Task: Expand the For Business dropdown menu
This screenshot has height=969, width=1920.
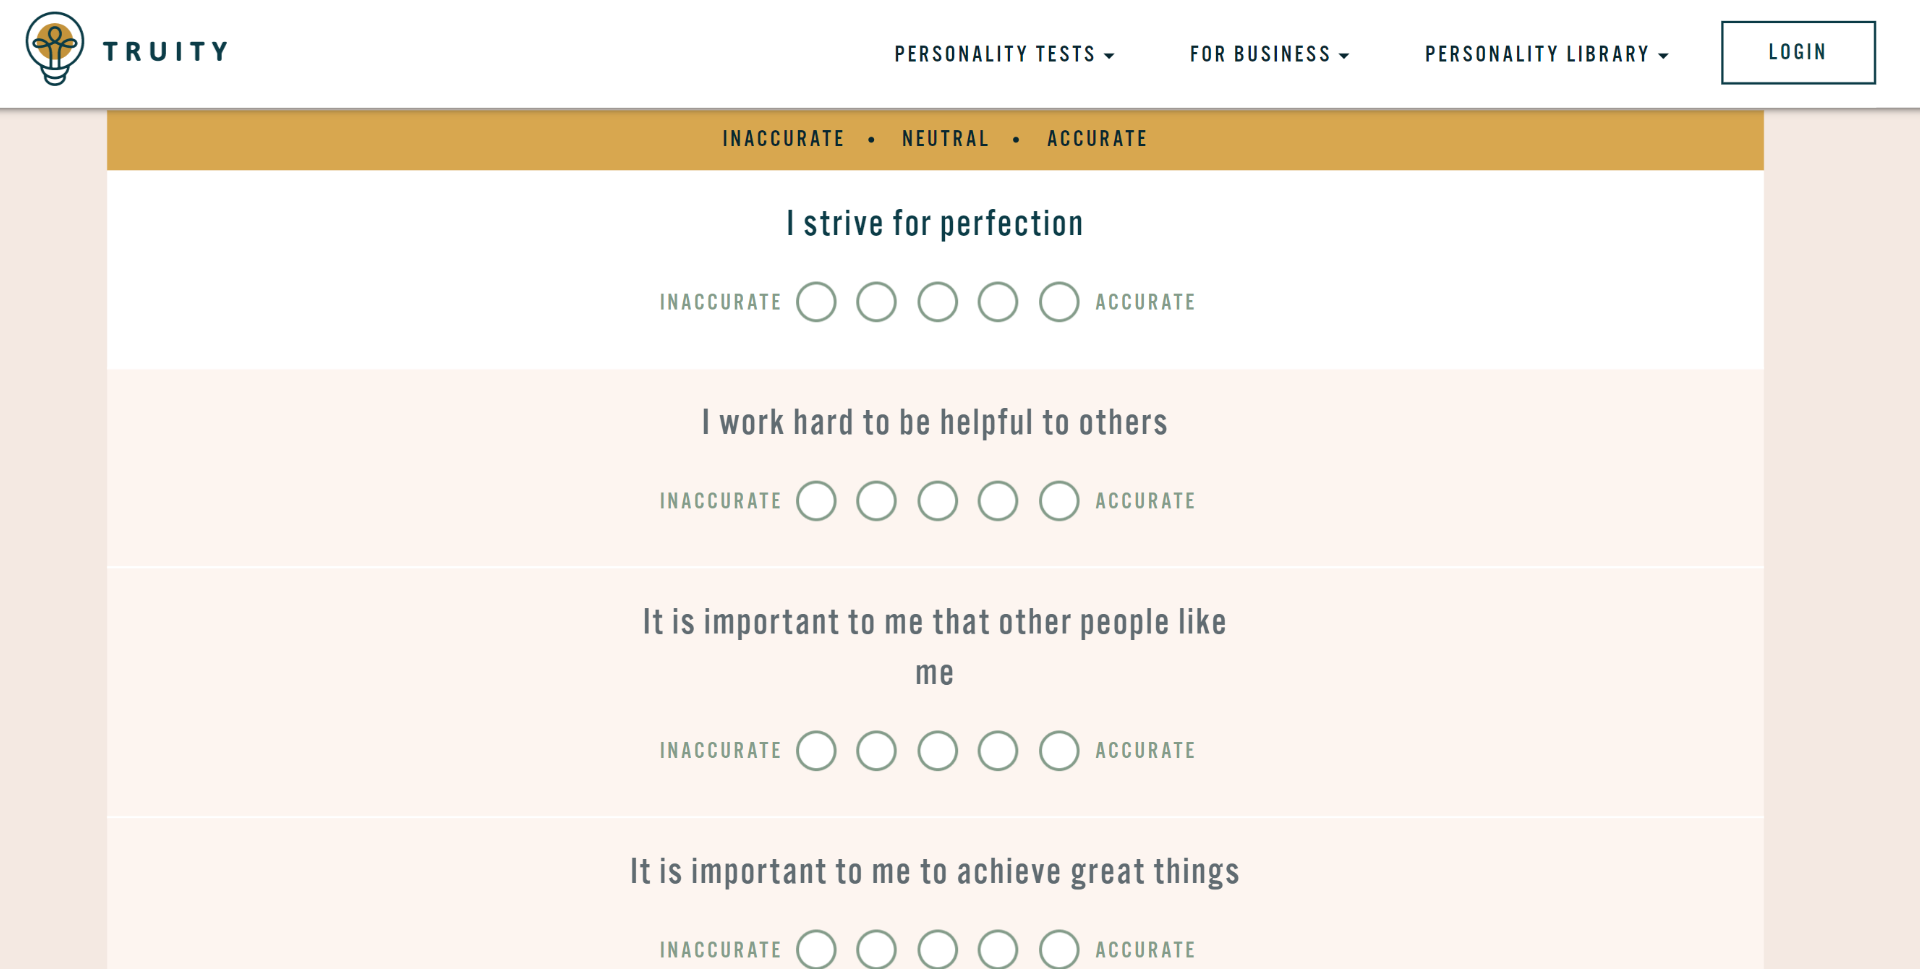Action: (x=1269, y=54)
